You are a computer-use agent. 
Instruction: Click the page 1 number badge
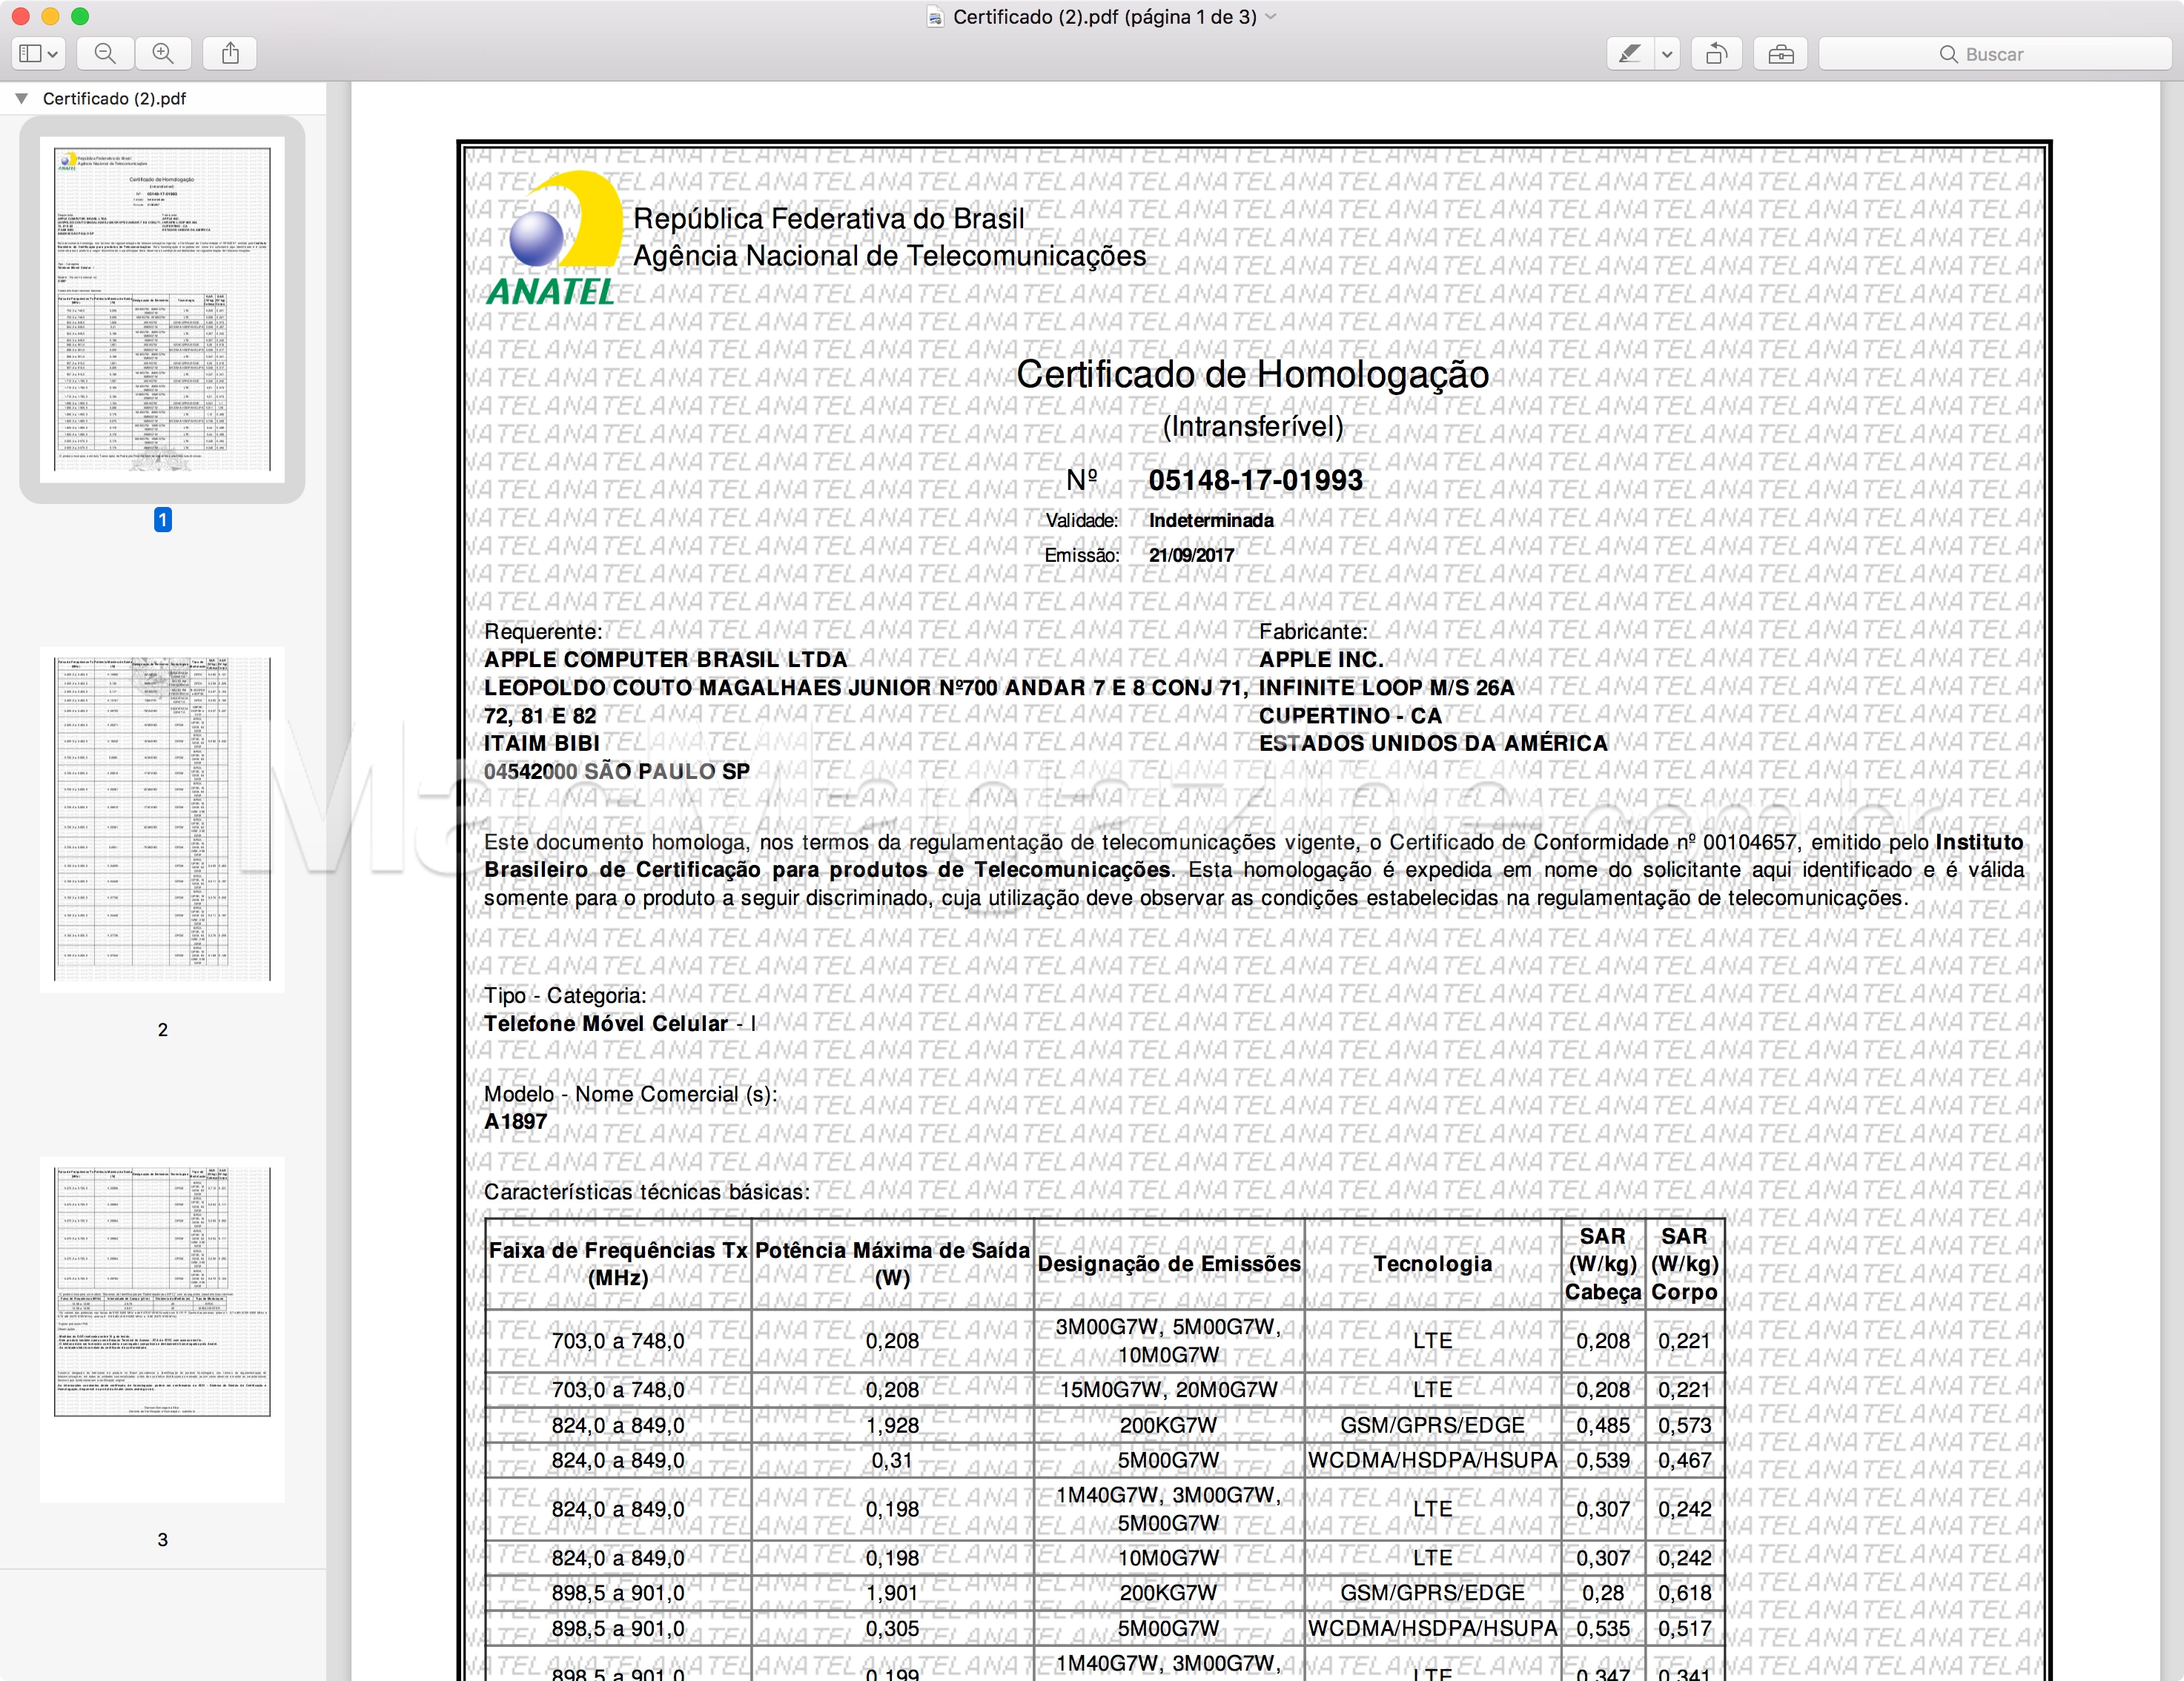click(x=162, y=519)
